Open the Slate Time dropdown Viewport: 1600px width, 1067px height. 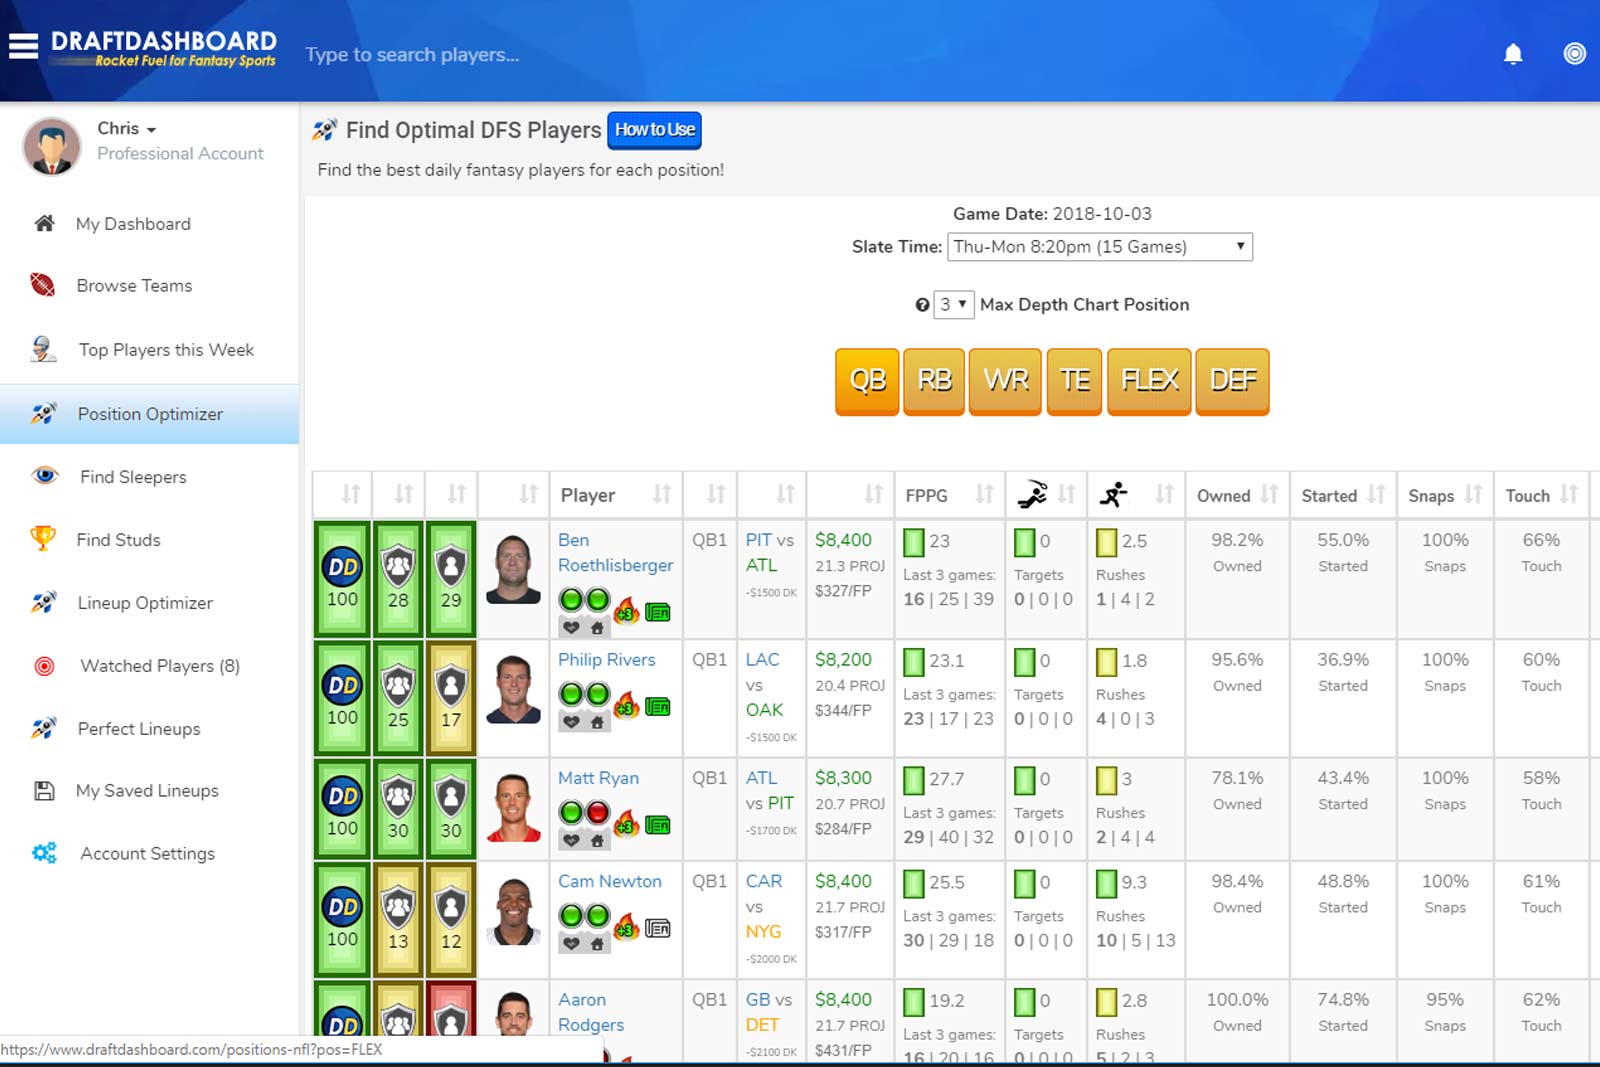pos(1099,247)
